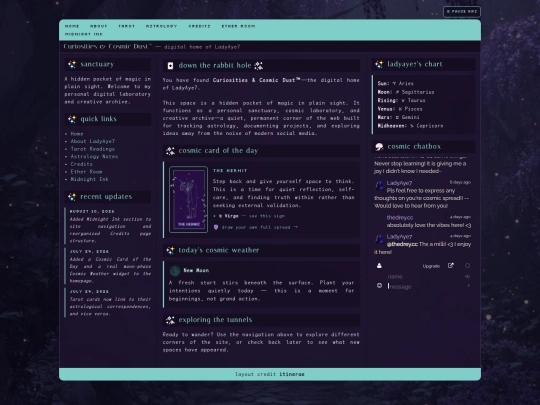Click the 'ladyaye7's chart' heading

(415, 64)
